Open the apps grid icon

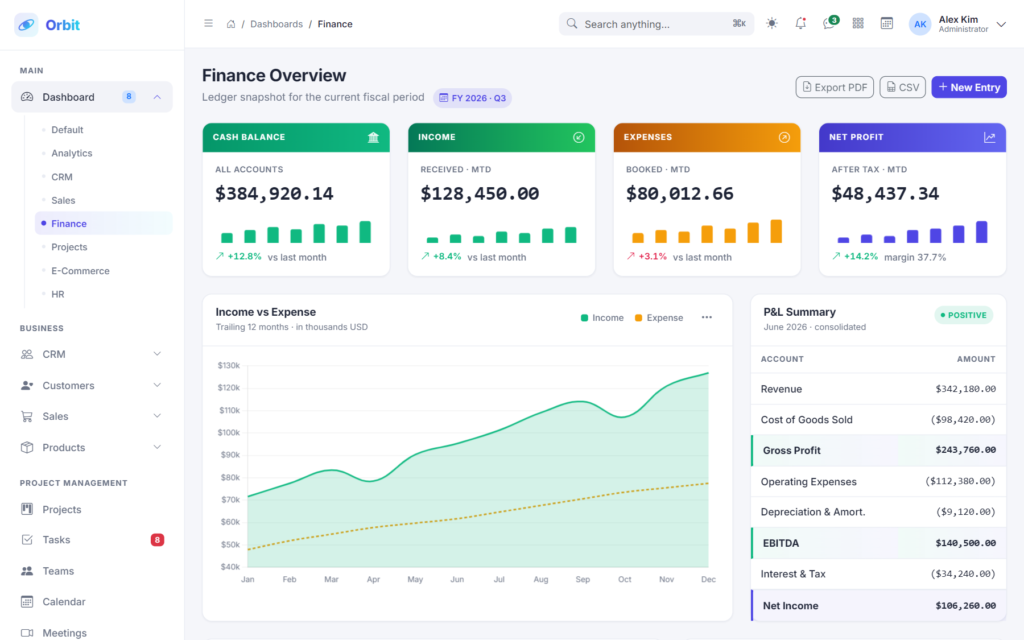[x=858, y=24]
